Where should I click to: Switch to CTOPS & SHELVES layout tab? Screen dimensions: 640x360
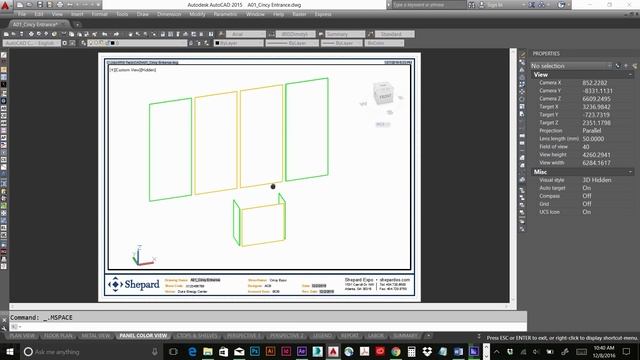[x=197, y=336]
